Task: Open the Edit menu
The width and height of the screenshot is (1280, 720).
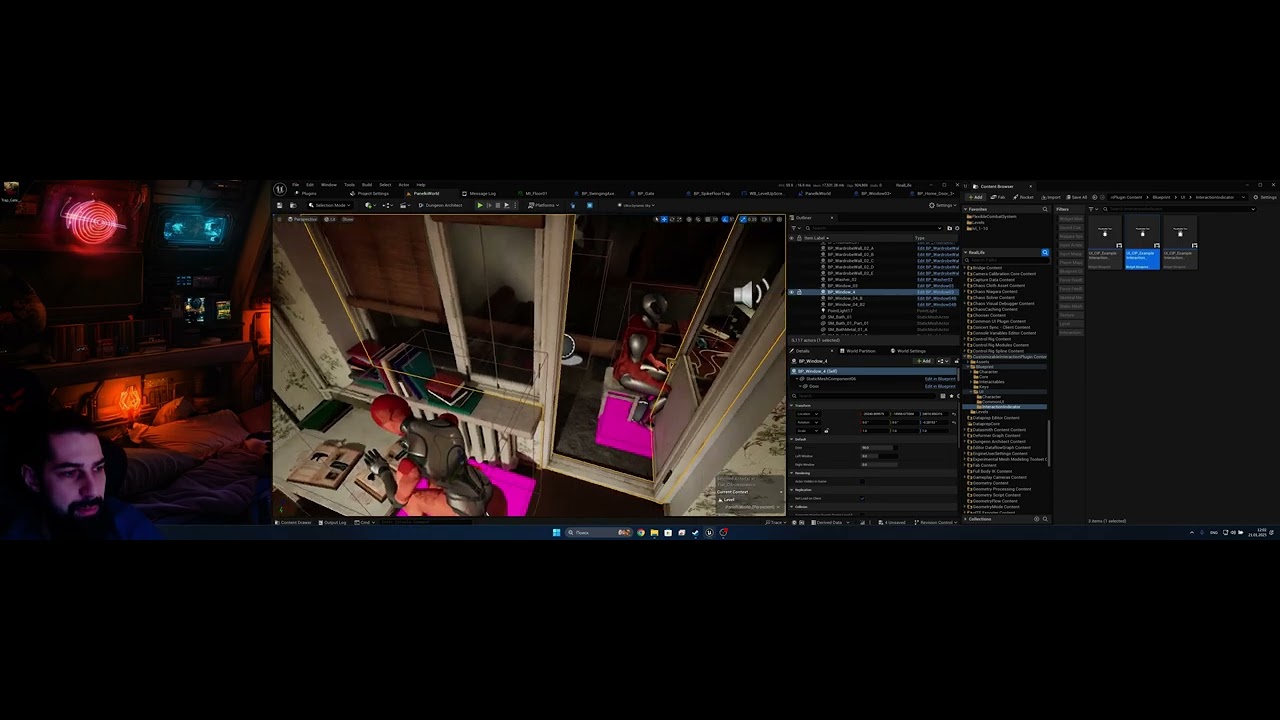Action: [309, 185]
